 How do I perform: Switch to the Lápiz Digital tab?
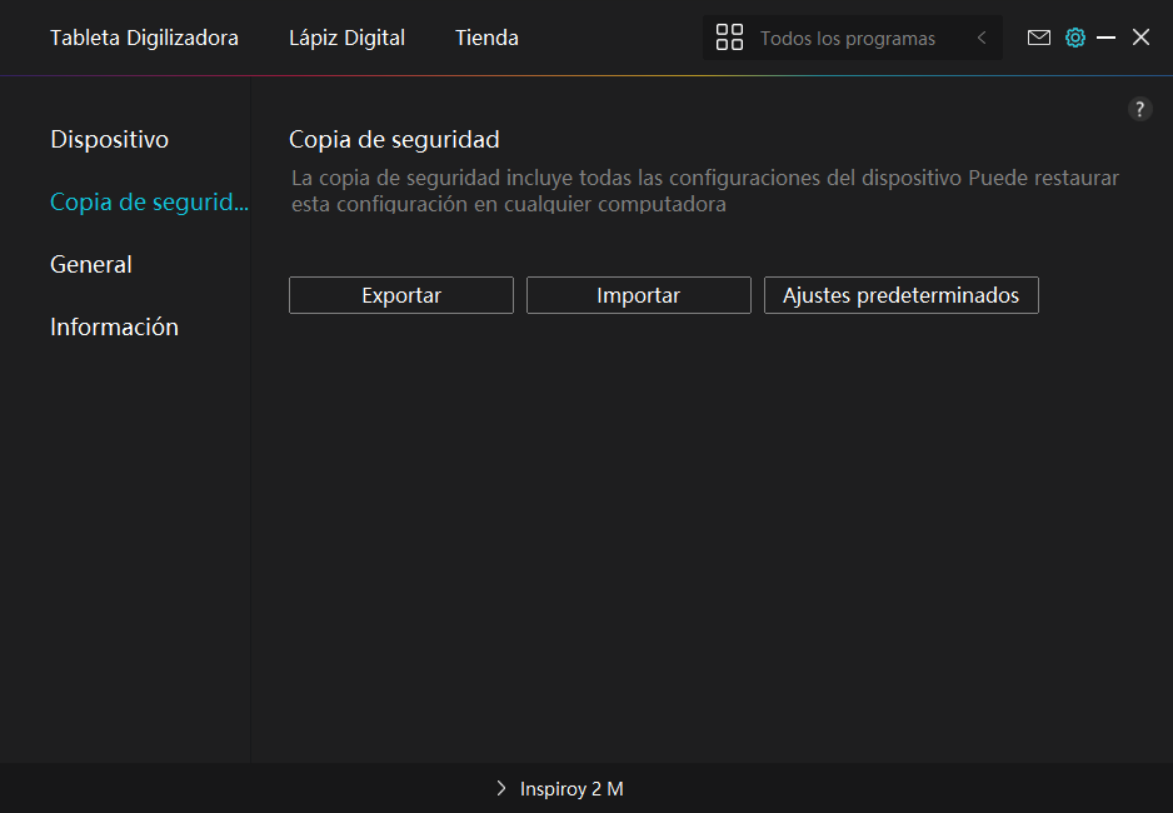(346, 38)
